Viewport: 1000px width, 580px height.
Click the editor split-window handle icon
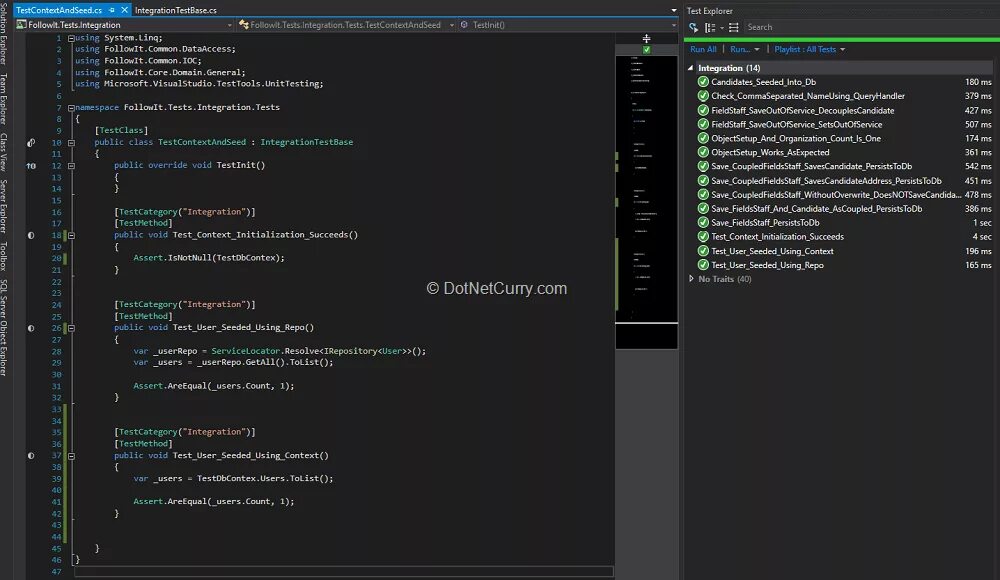pos(646,38)
